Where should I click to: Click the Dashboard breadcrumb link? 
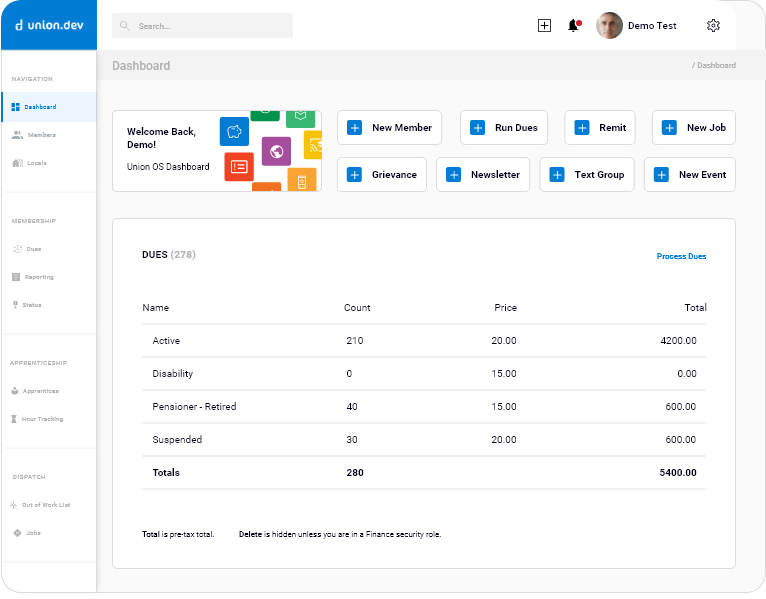(716, 66)
